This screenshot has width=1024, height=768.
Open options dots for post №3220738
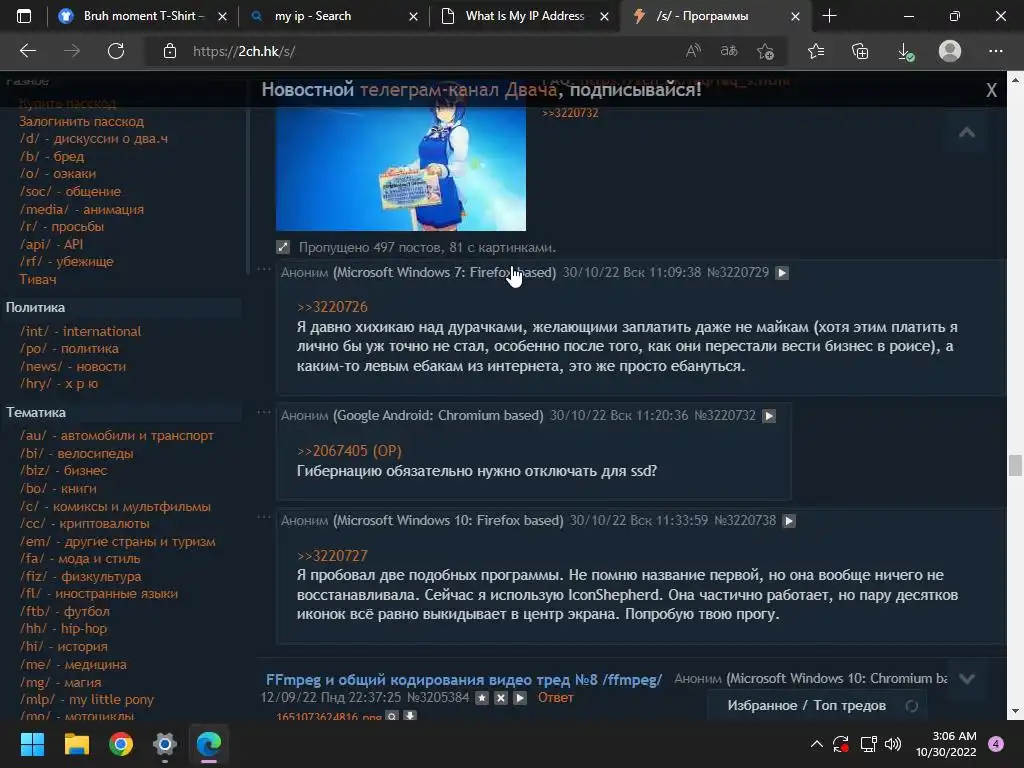tap(264, 517)
